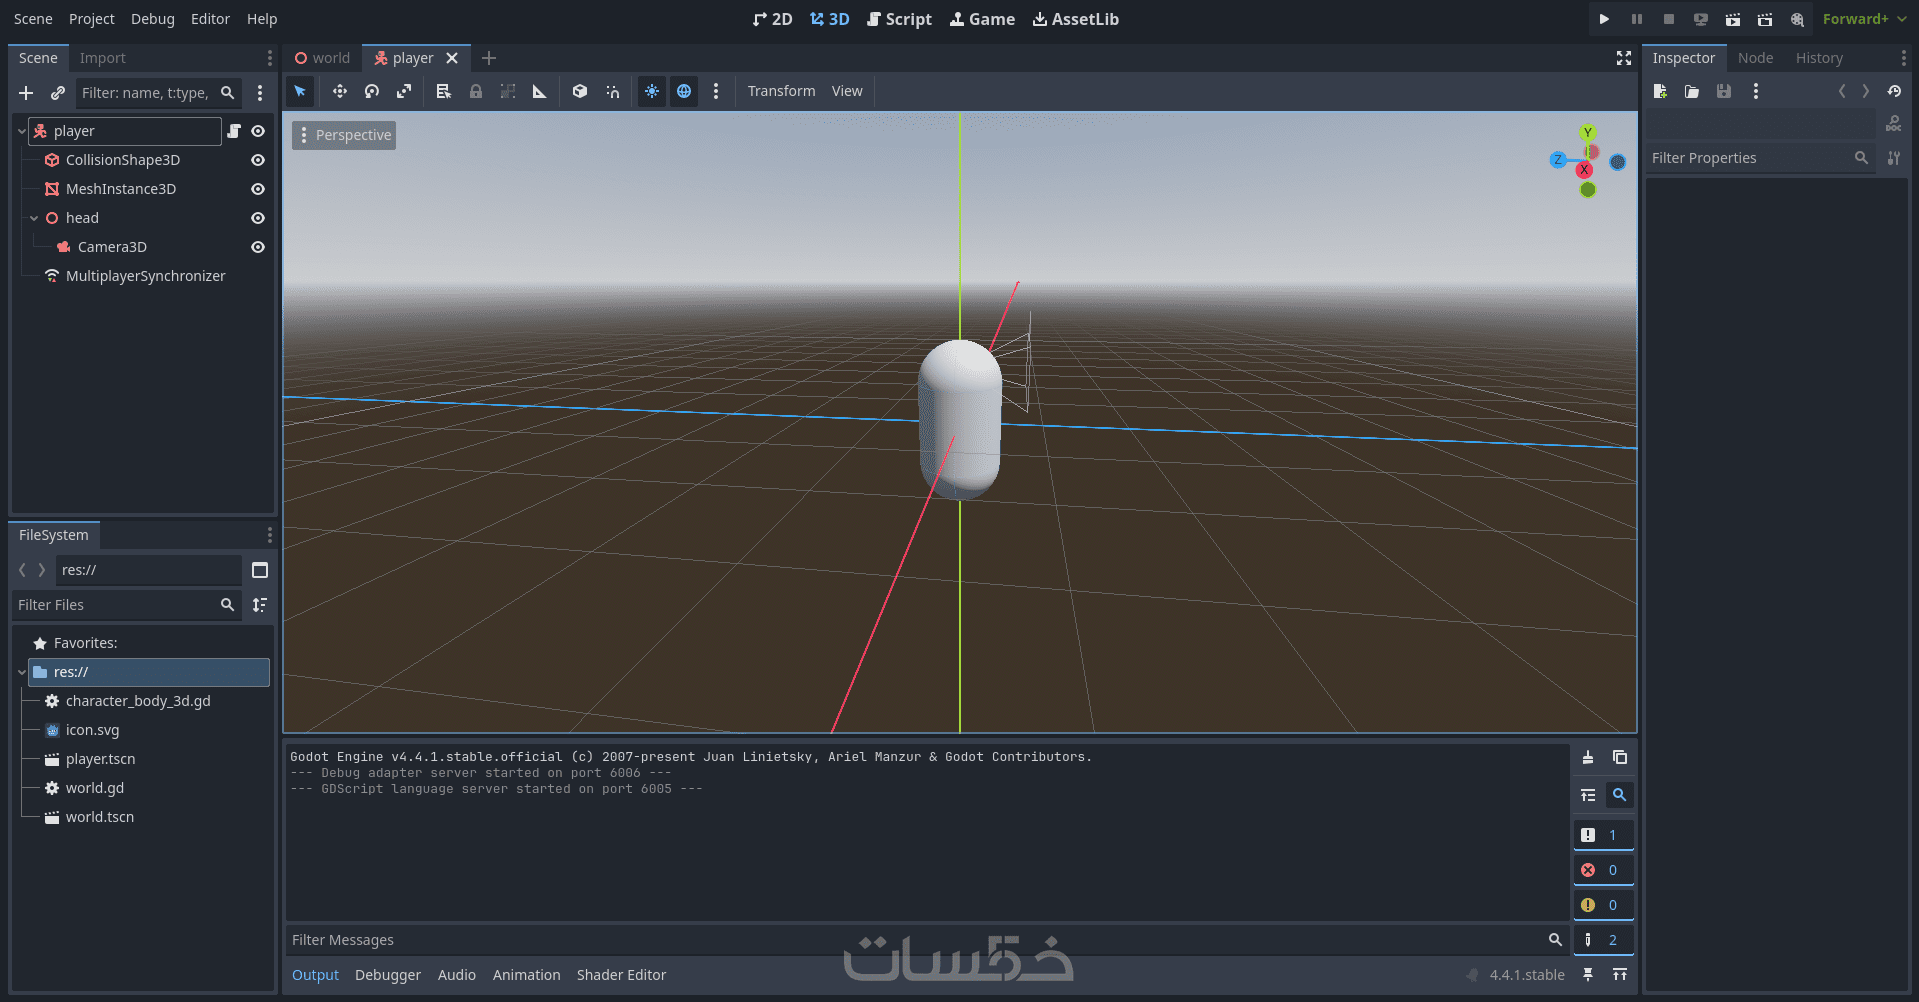1919x1002 pixels.
Task: Toggle Camera3D visibility eye
Action: click(x=258, y=247)
